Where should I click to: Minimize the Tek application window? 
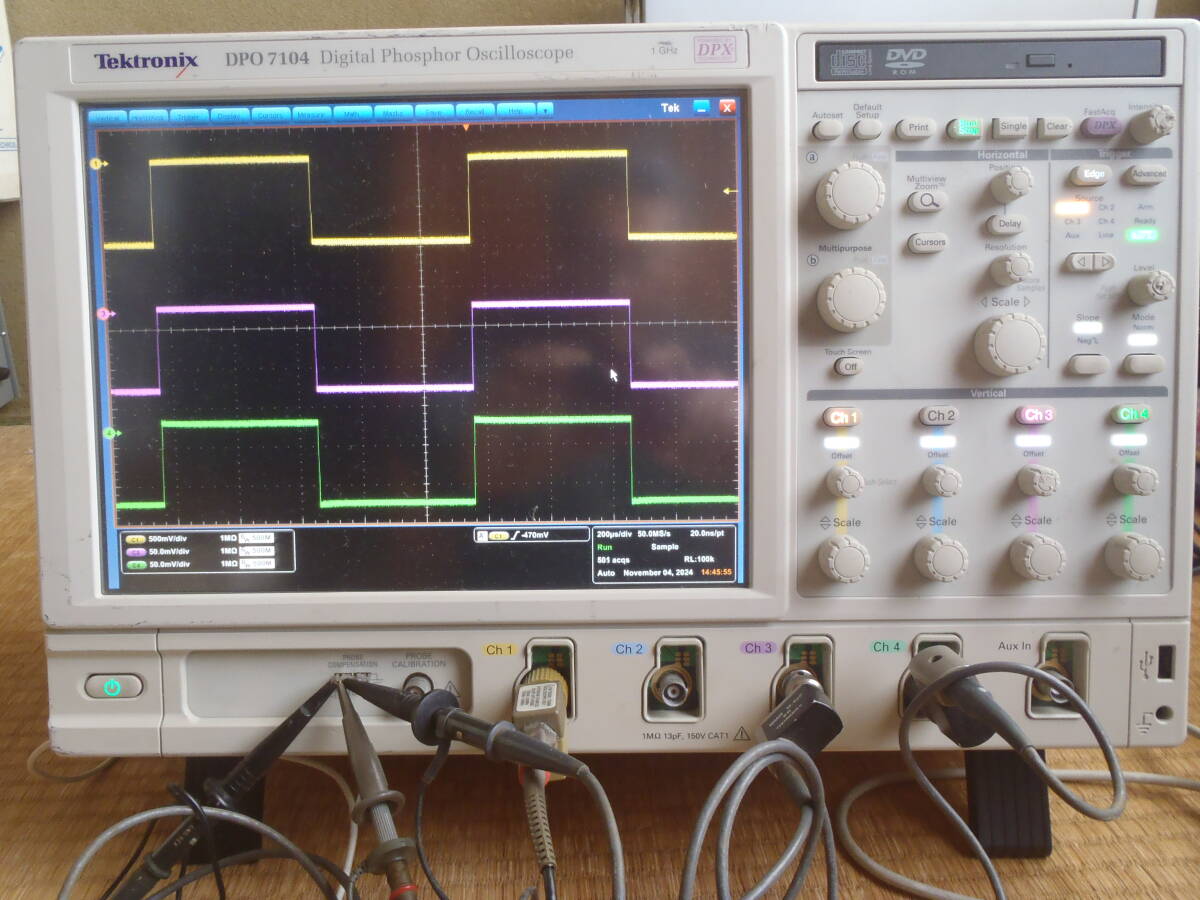(703, 106)
